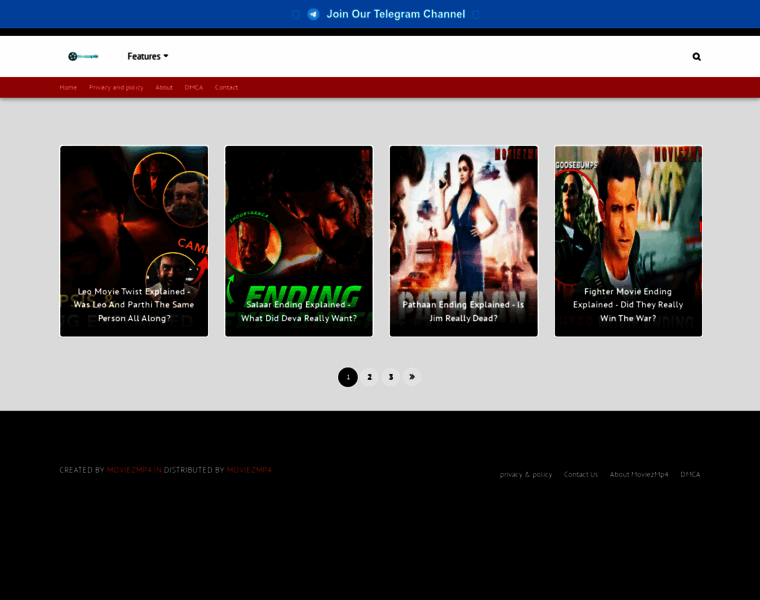Image resolution: width=760 pixels, height=600 pixels.
Task: Open Leo Movie Twist Explained post
Action: coord(134,241)
